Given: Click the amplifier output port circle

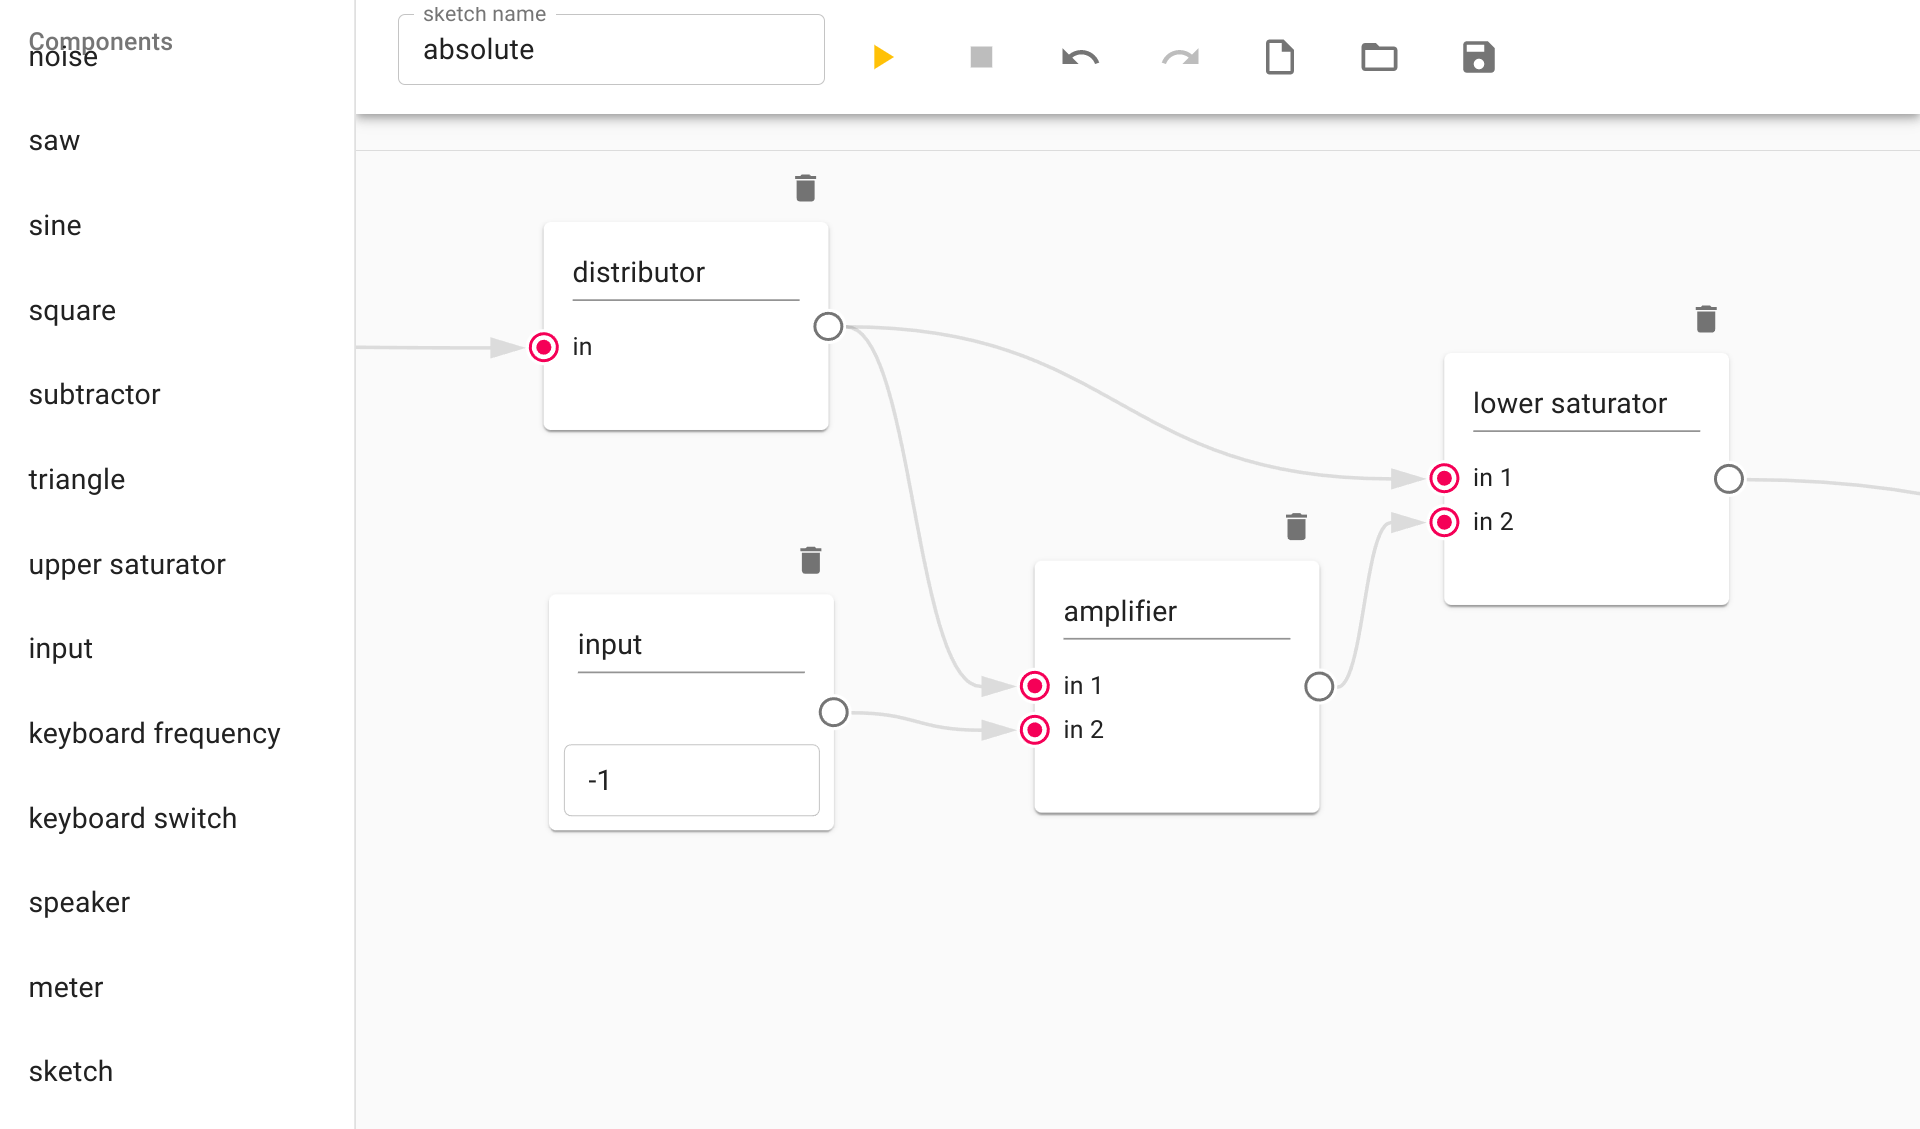Looking at the screenshot, I should point(1319,686).
